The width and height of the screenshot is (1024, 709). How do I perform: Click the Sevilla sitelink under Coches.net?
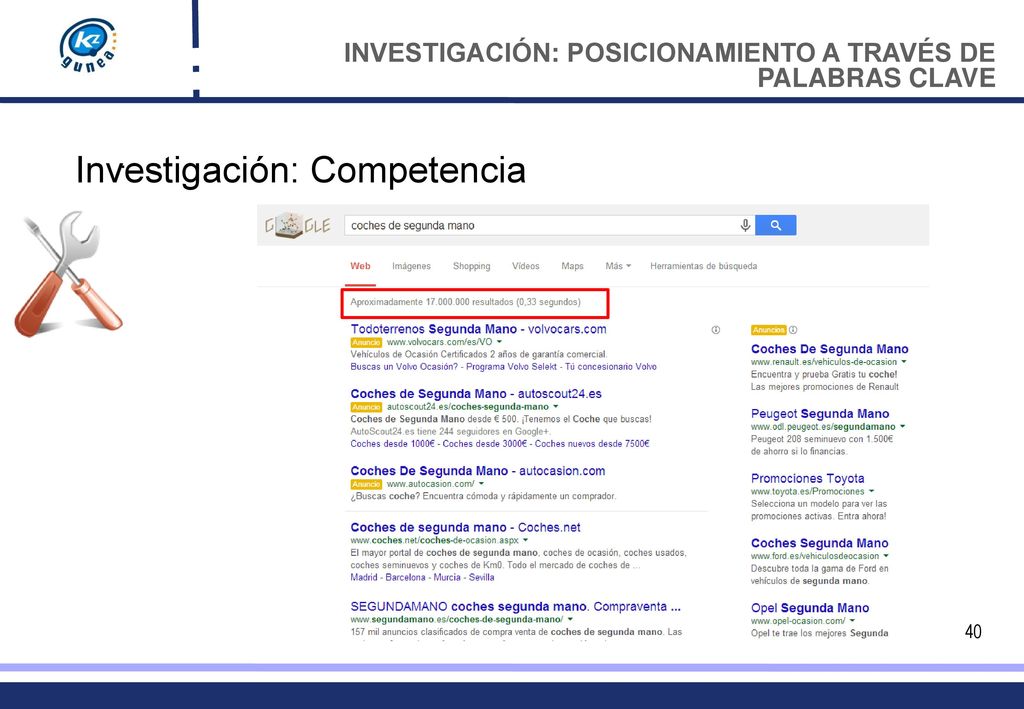(x=481, y=577)
